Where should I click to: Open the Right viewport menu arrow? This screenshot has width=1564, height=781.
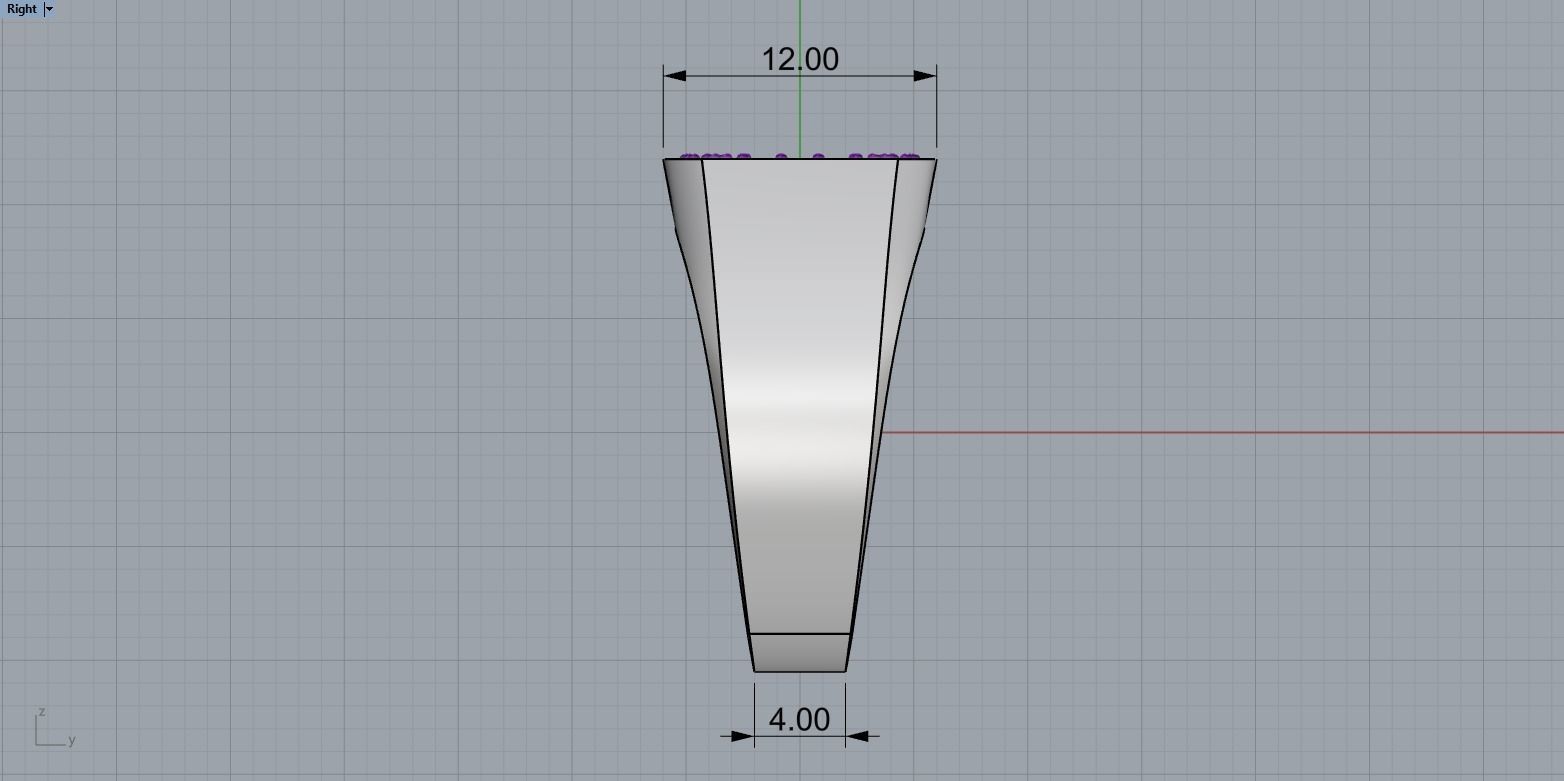pyautogui.click(x=49, y=9)
